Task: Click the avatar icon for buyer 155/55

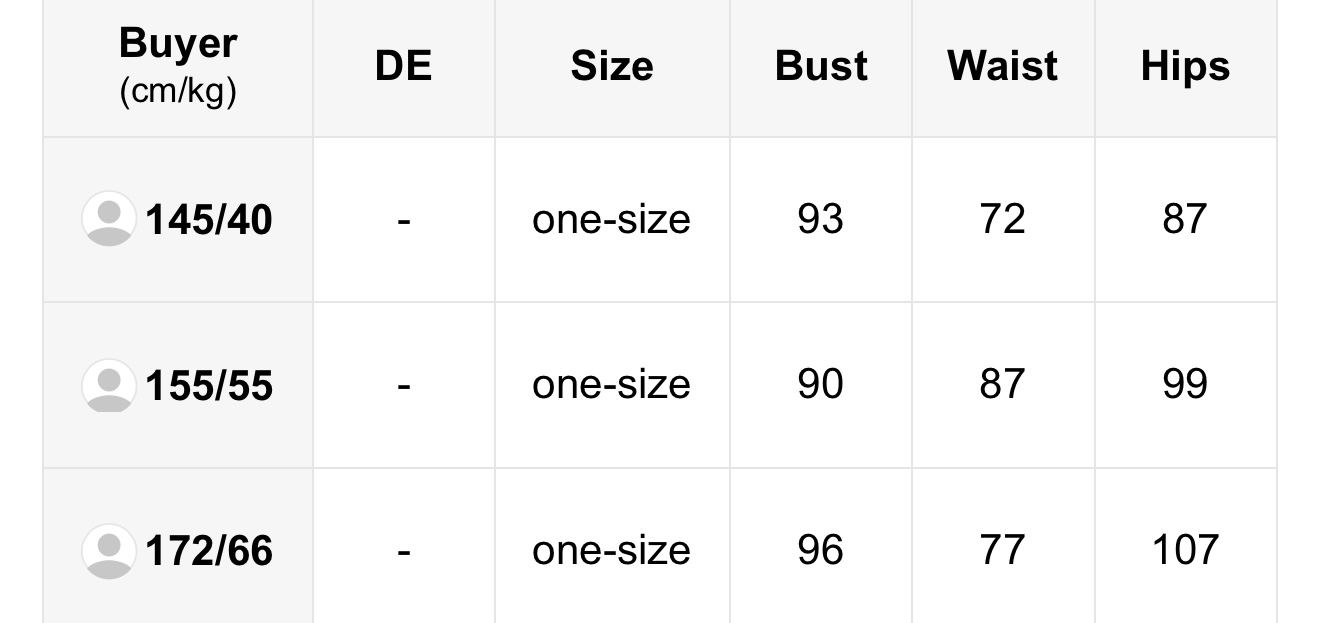Action: pyautogui.click(x=108, y=385)
